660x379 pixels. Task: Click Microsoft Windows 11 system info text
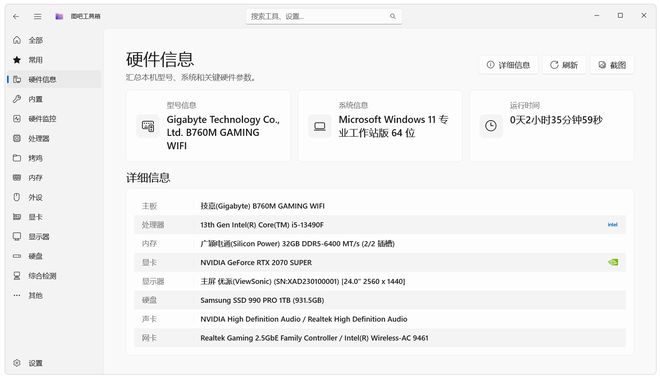point(394,126)
